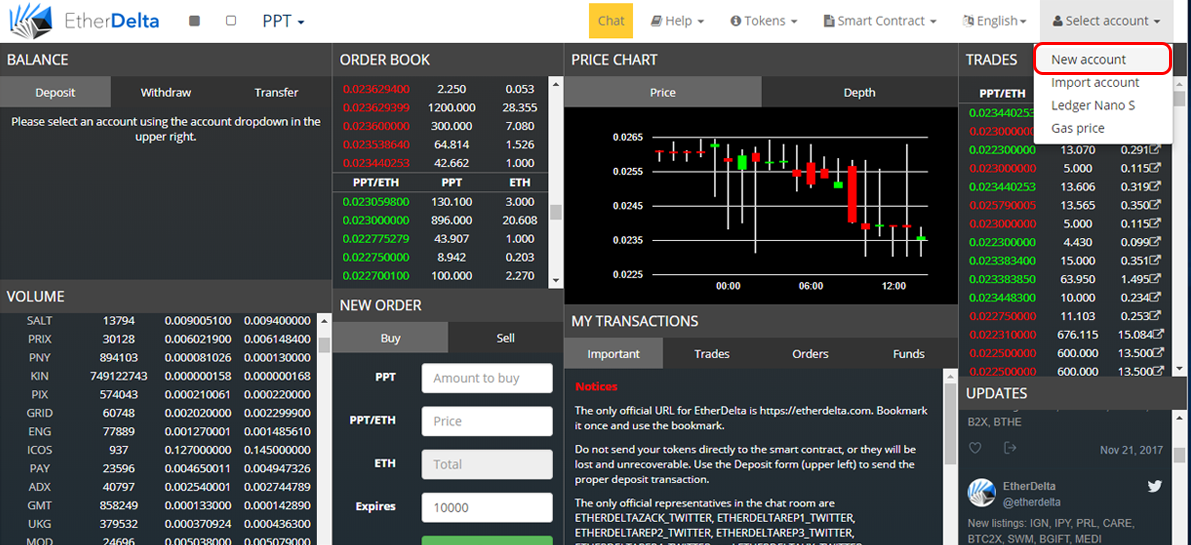
Task: Toggle the Select account dropdown
Action: [x=1107, y=21]
